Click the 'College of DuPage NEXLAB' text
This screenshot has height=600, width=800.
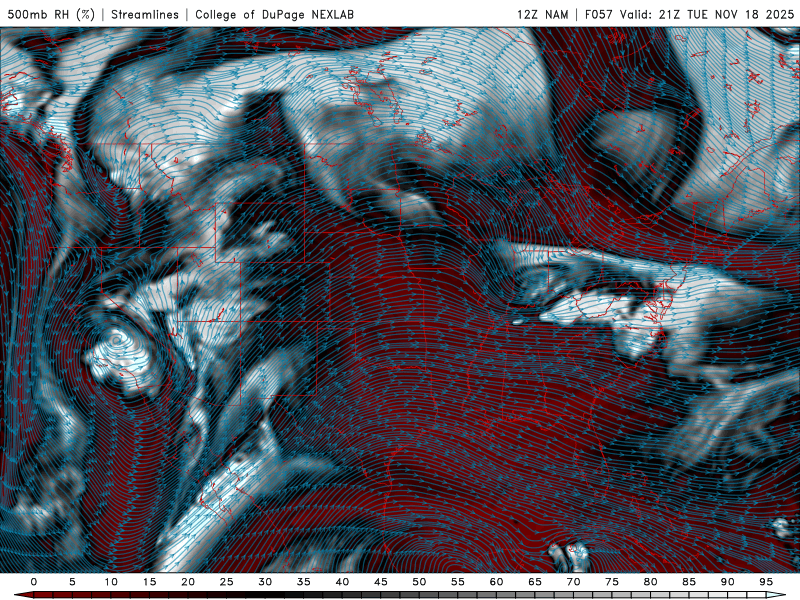tap(274, 14)
